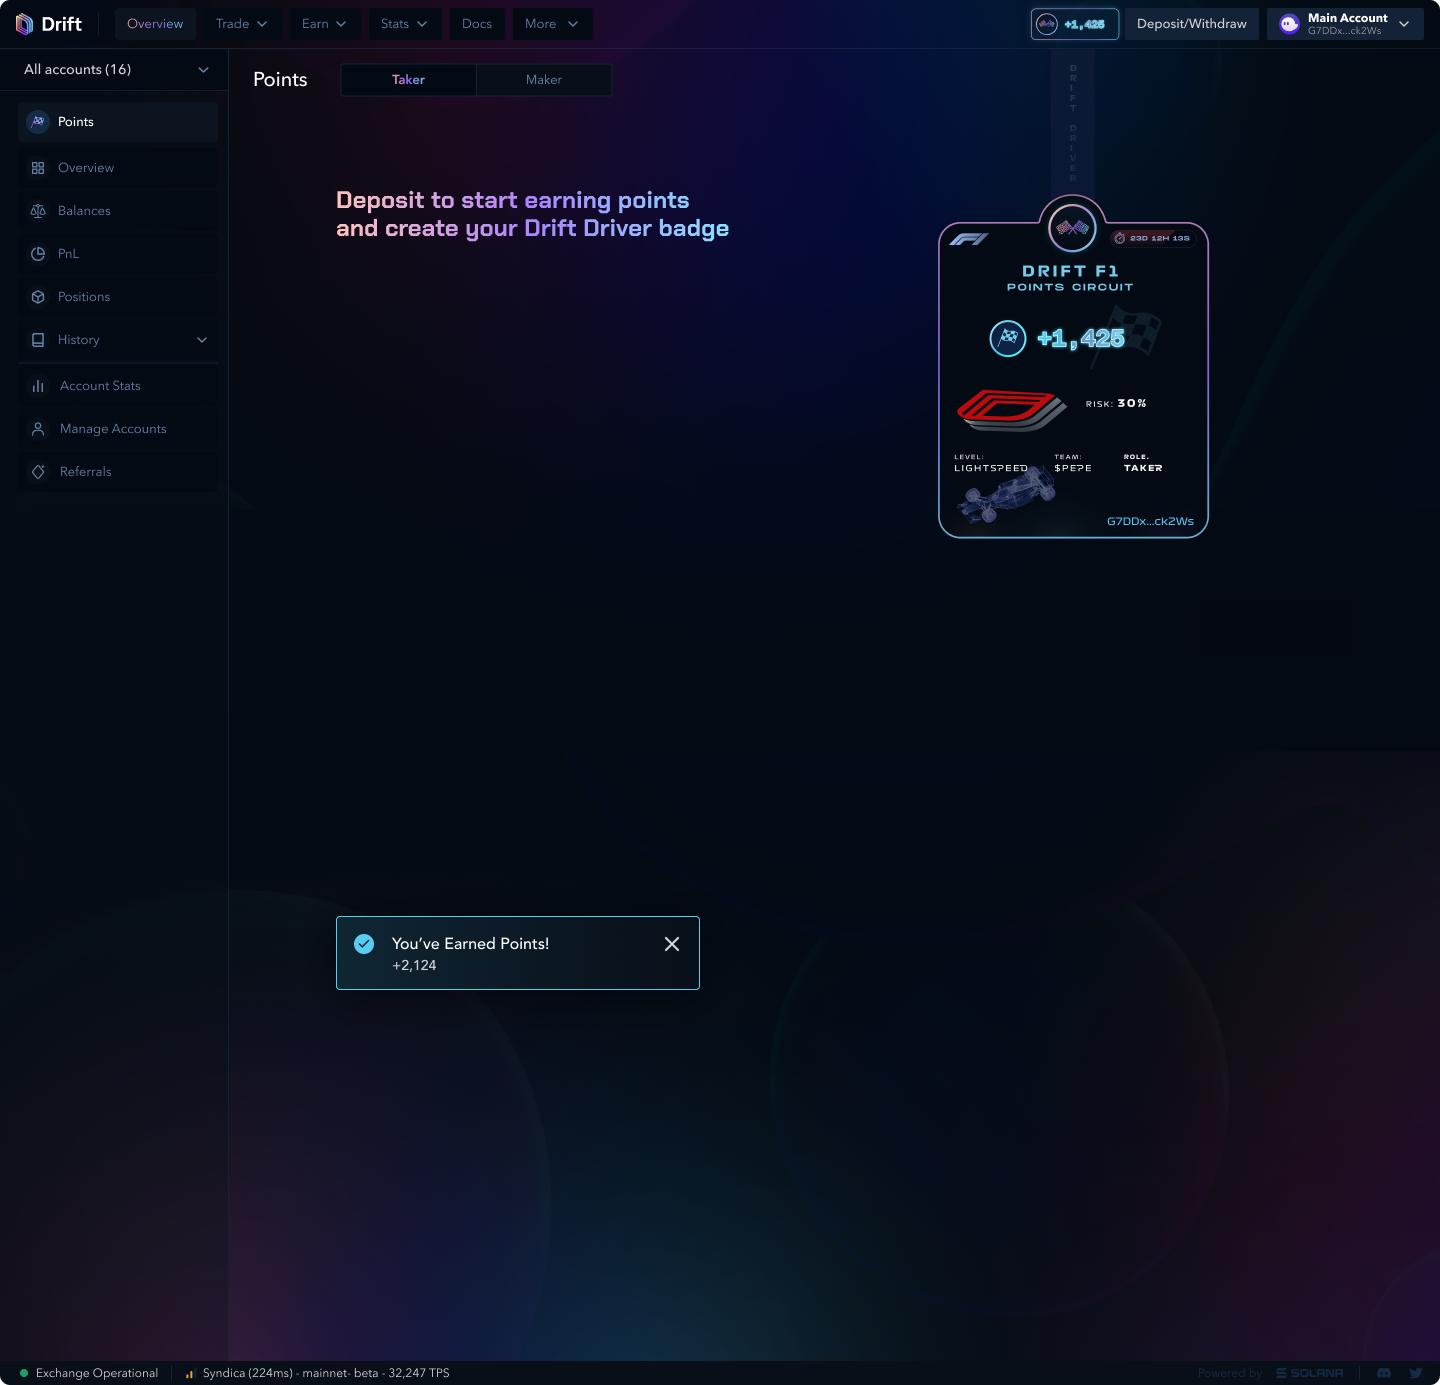Click the PnL pie chart icon
This screenshot has width=1440, height=1385.
pos(38,254)
